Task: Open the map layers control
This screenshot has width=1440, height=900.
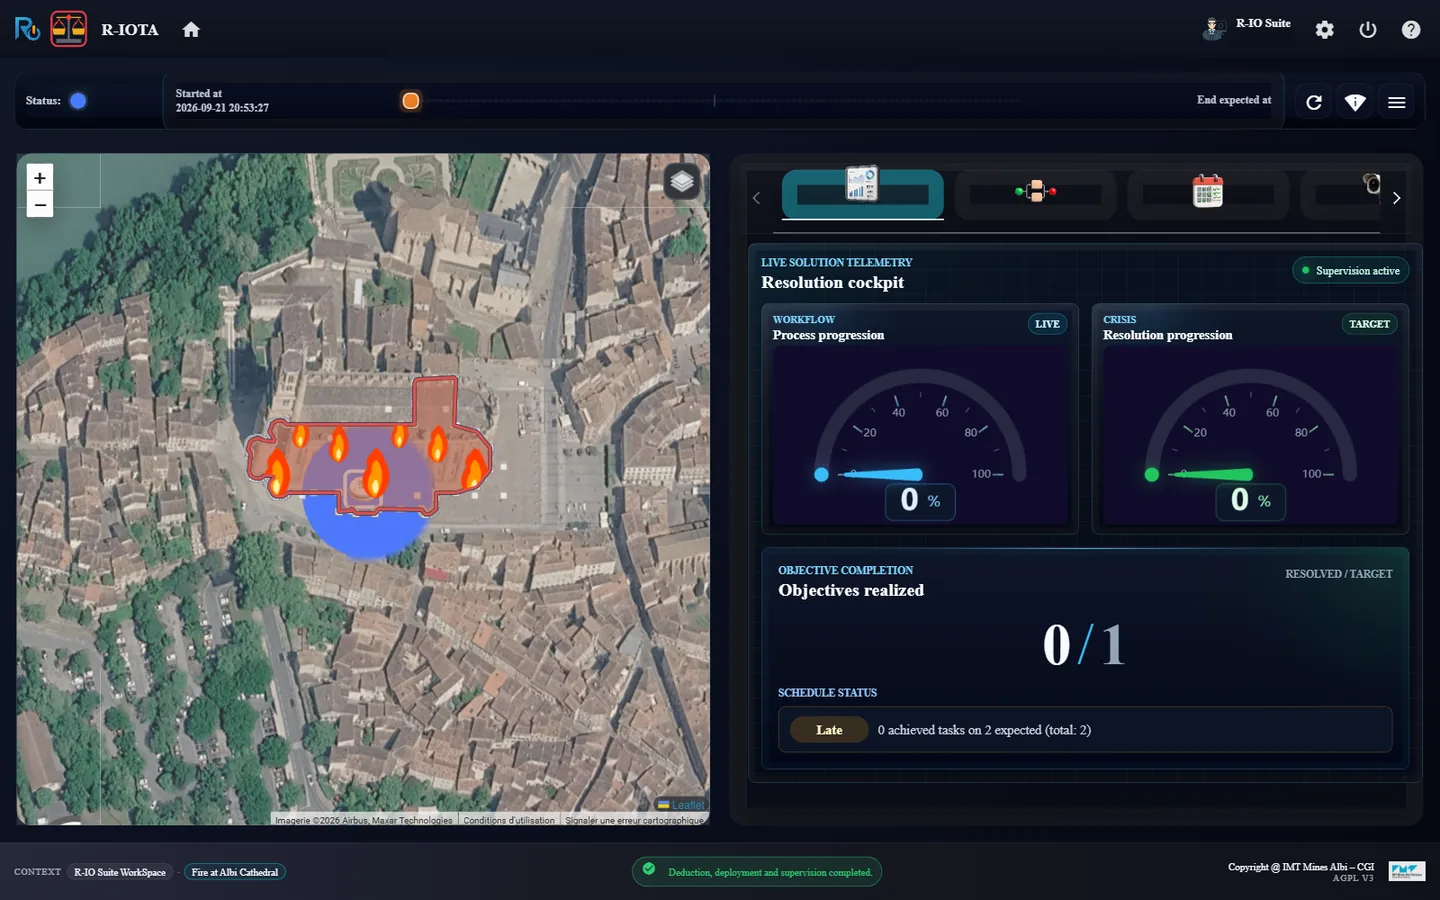Action: [x=682, y=181]
